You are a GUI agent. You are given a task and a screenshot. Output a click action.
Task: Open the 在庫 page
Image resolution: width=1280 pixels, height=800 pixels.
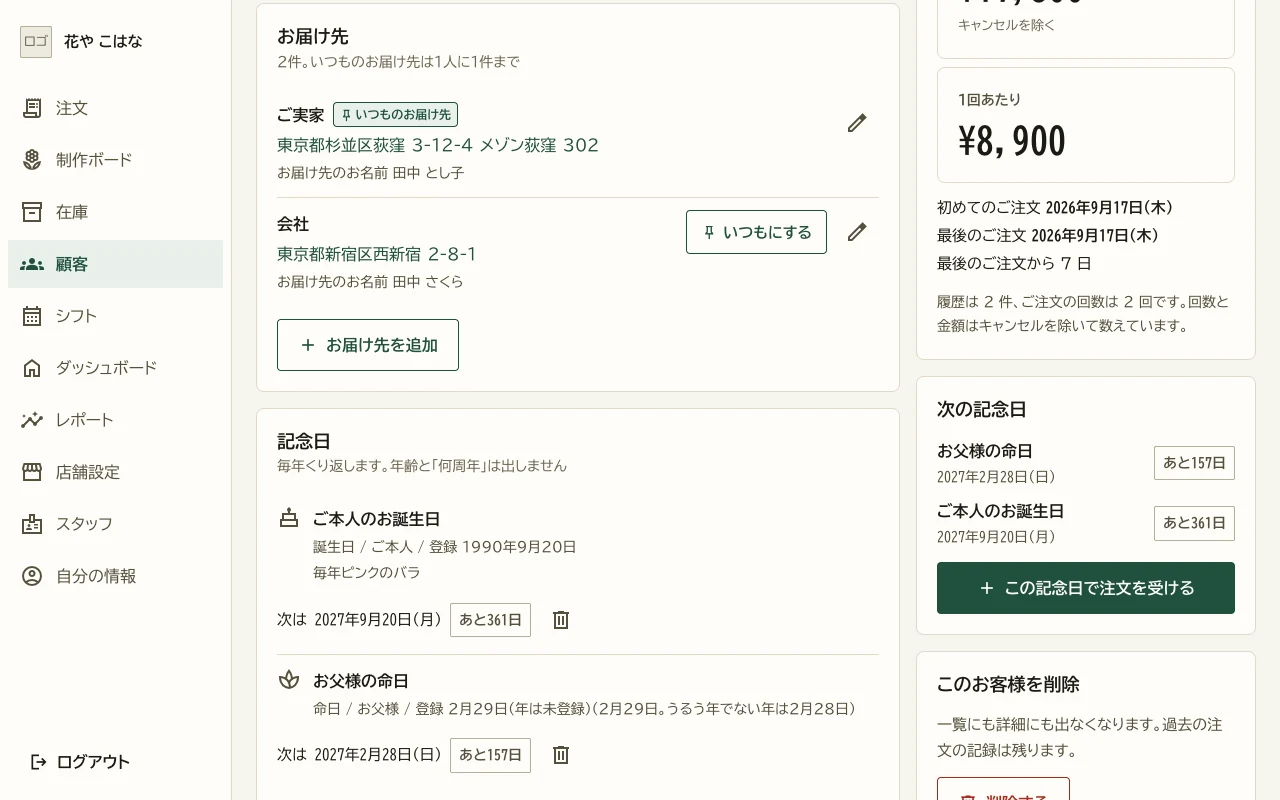(116, 212)
